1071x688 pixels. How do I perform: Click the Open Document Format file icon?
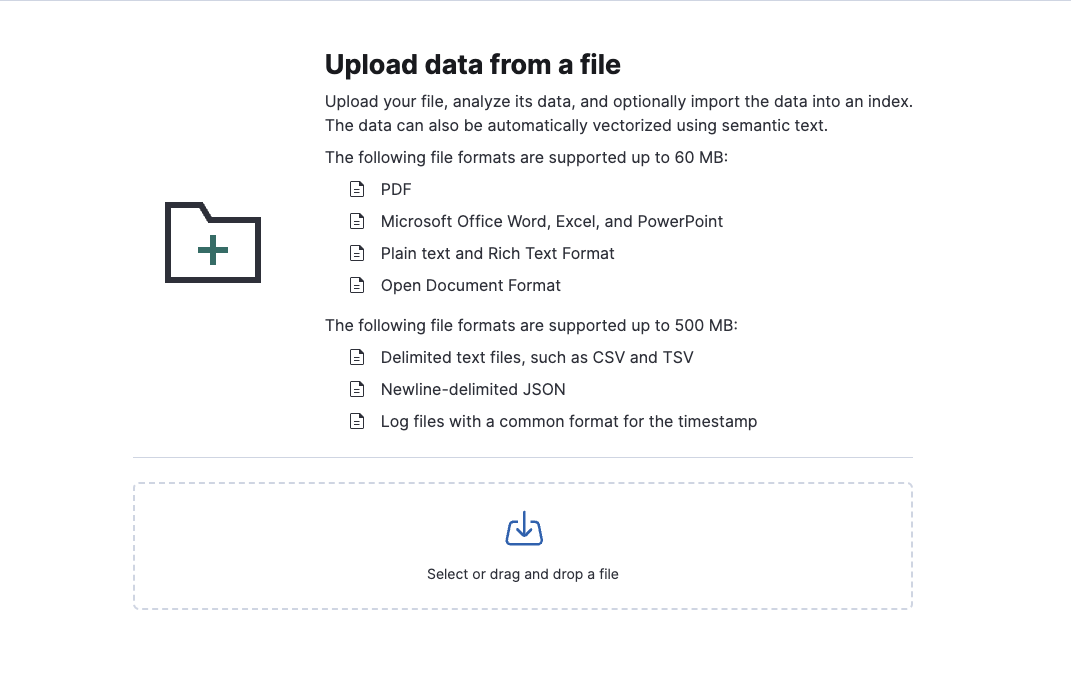point(357,285)
